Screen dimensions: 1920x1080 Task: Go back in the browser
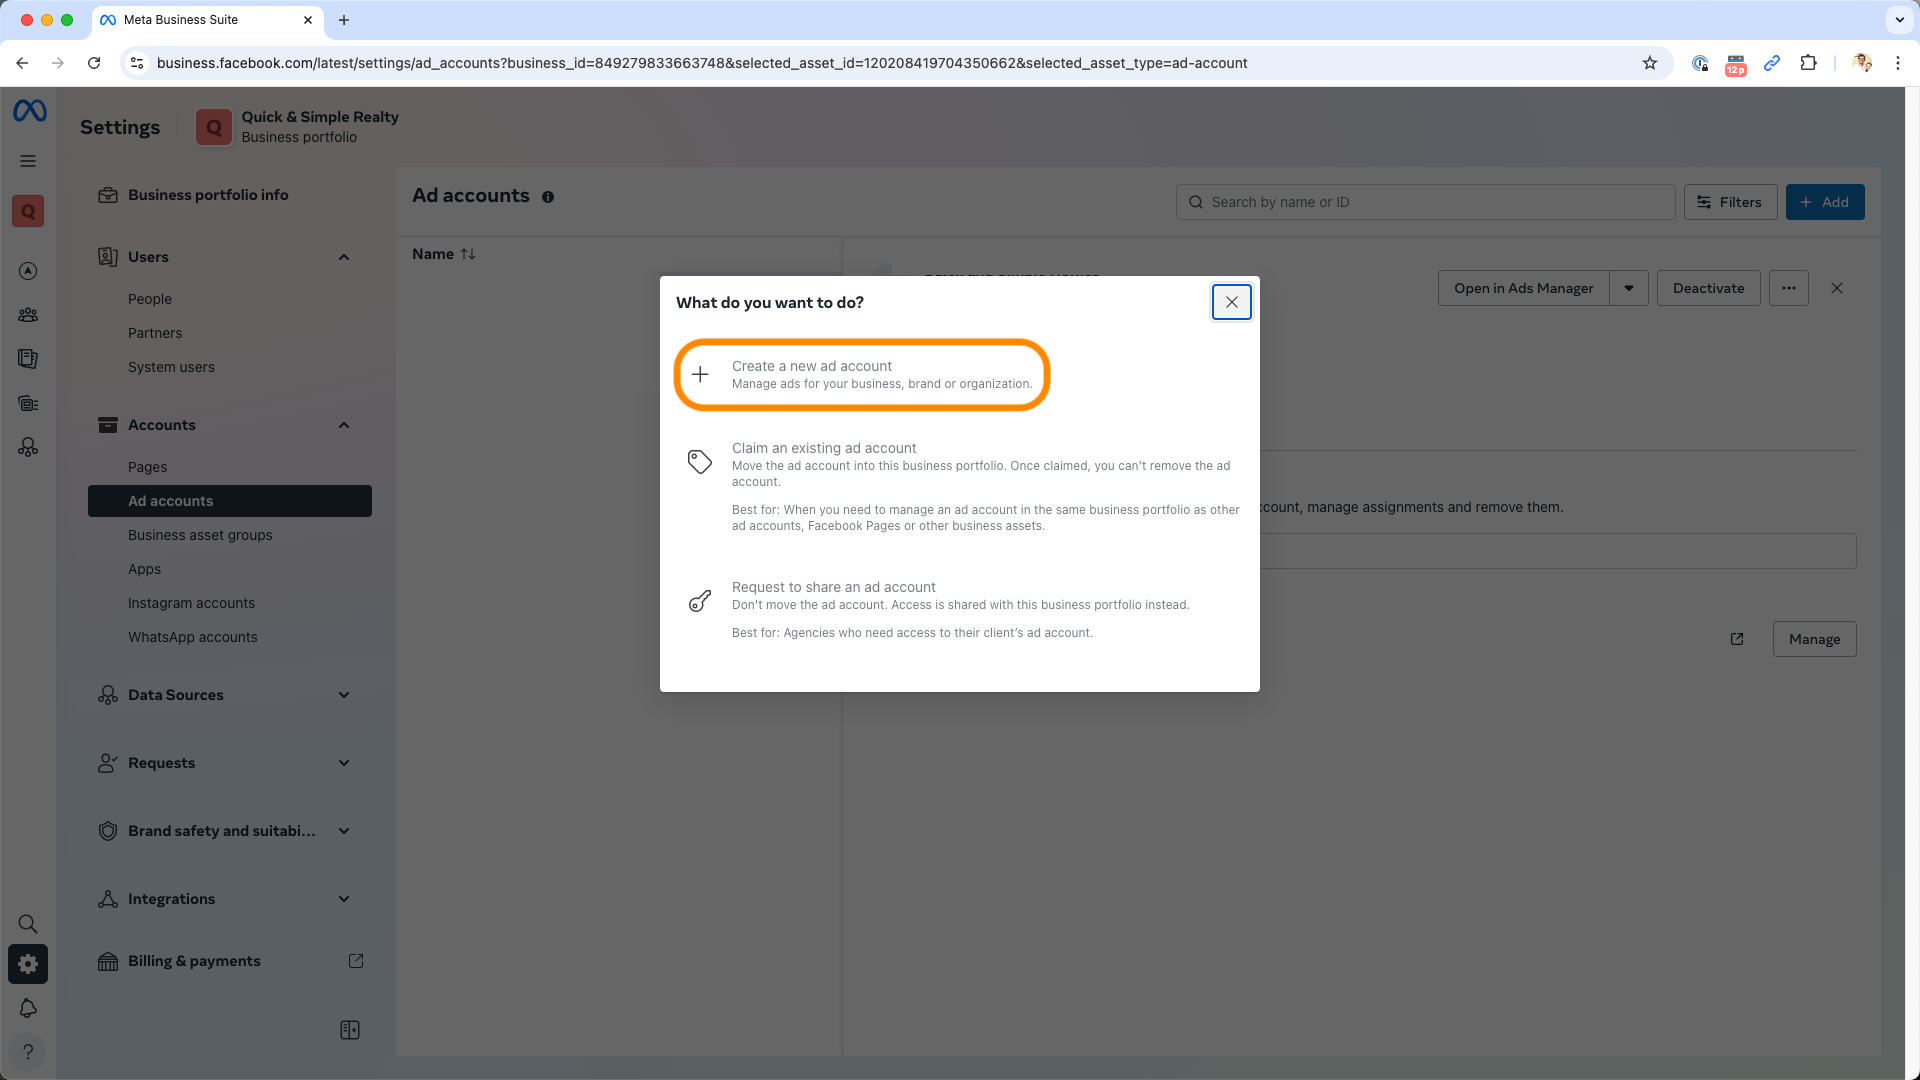point(22,63)
